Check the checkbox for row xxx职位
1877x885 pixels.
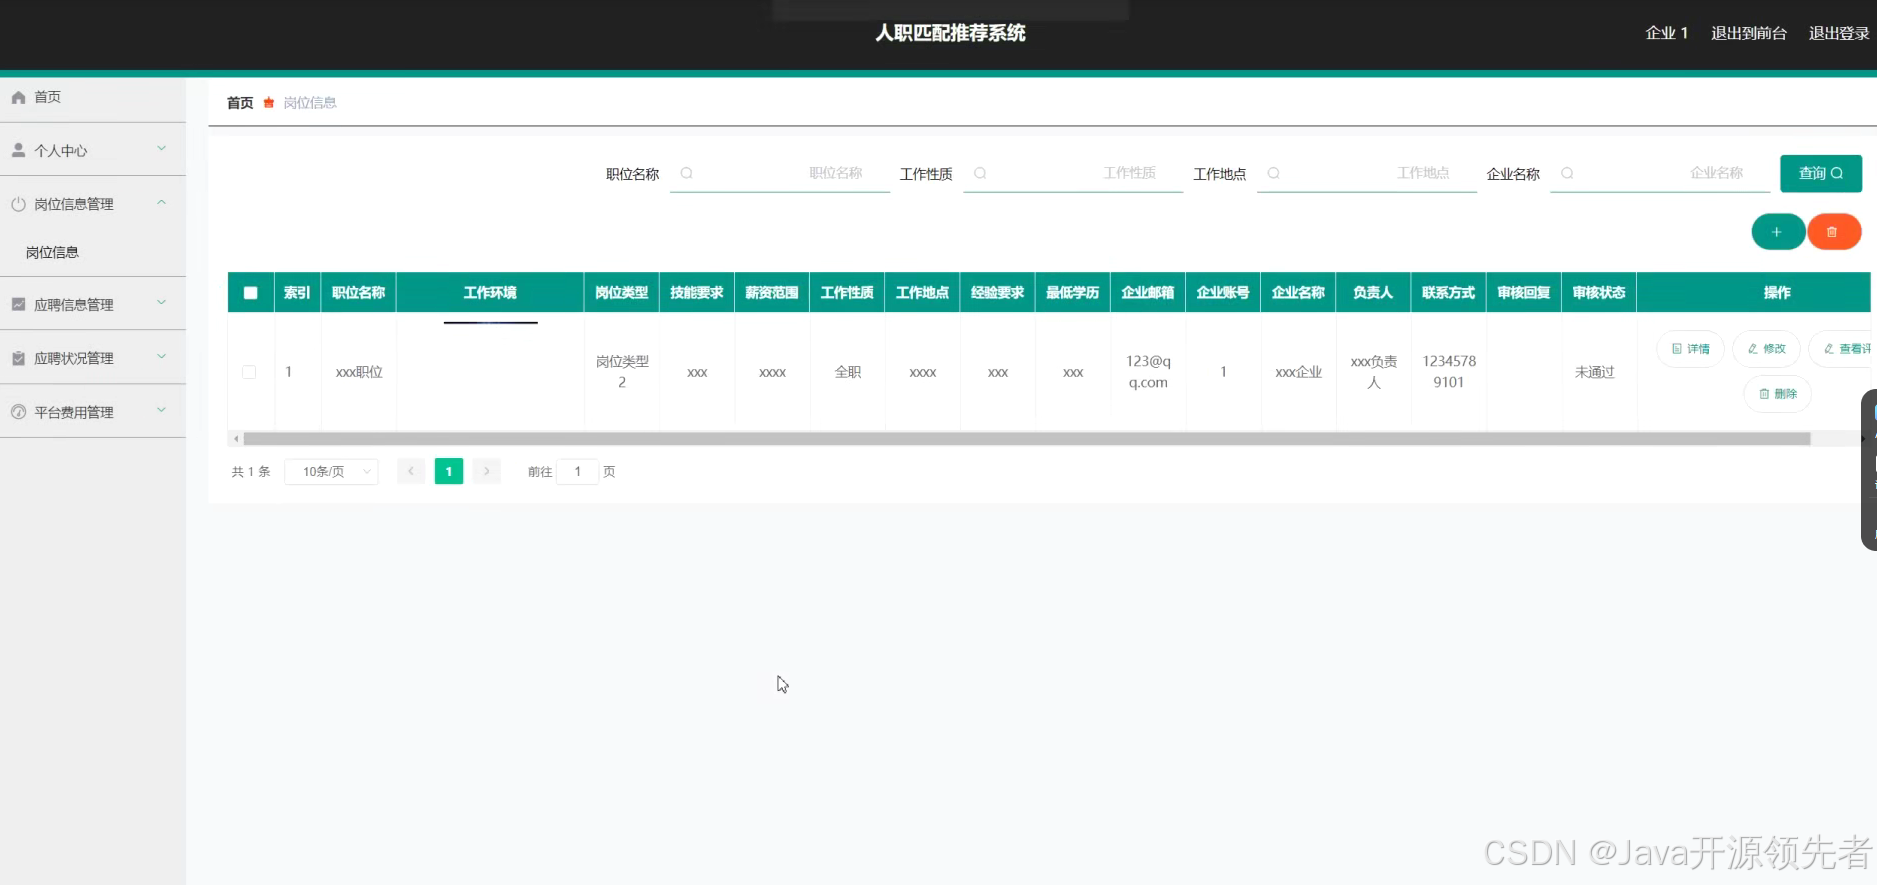[x=249, y=372]
